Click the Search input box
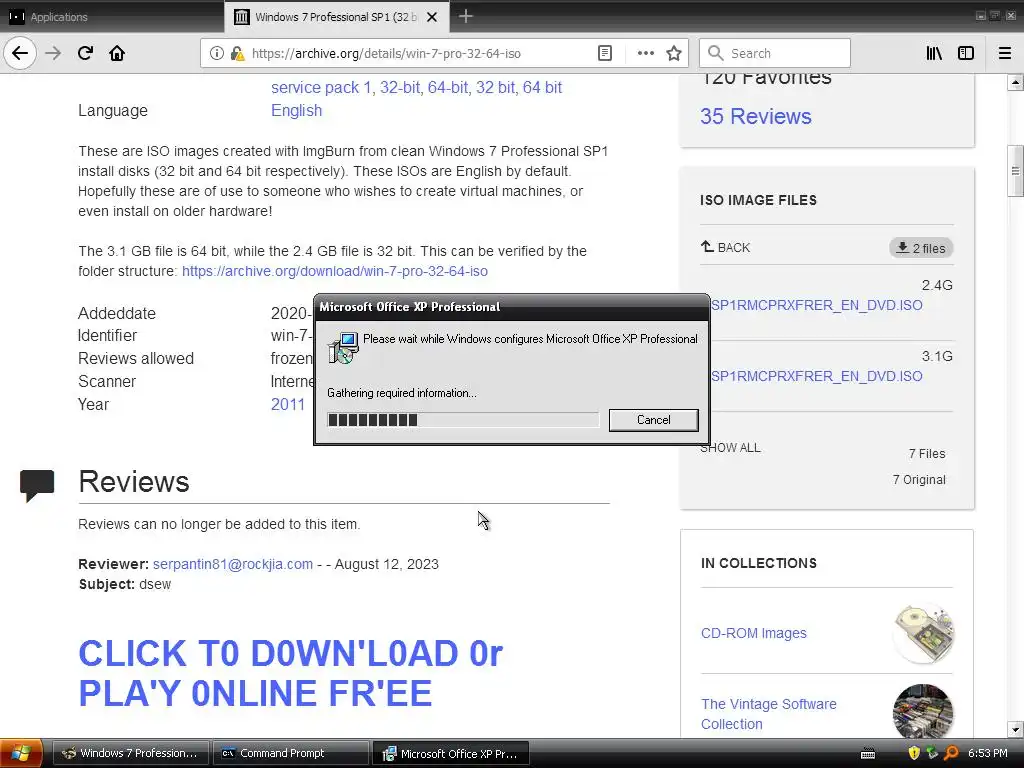The width and height of the screenshot is (1024, 768). [x=775, y=53]
